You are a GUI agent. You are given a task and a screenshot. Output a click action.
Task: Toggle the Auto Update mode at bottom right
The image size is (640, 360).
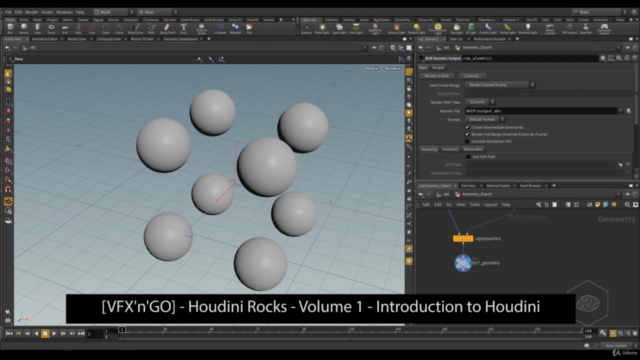tap(619, 346)
